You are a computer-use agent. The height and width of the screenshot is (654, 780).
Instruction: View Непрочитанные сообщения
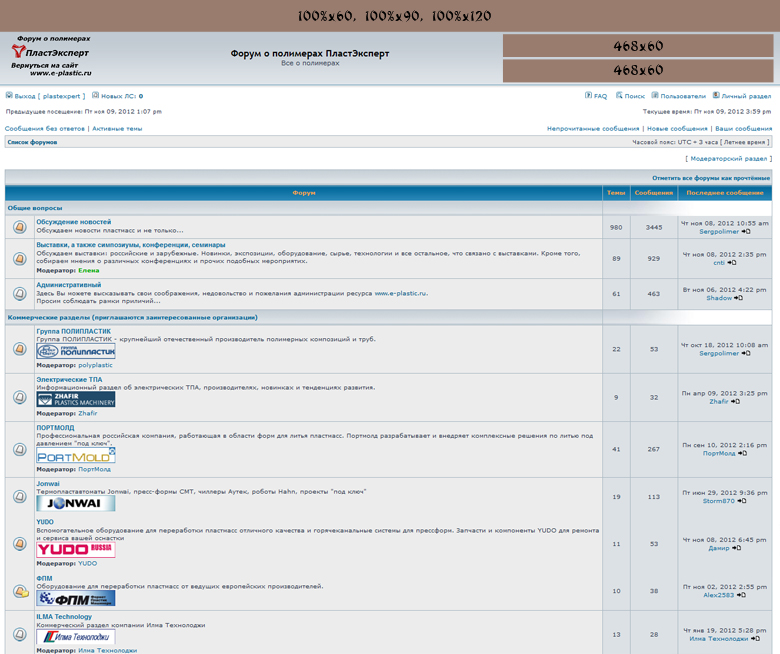[x=593, y=129]
